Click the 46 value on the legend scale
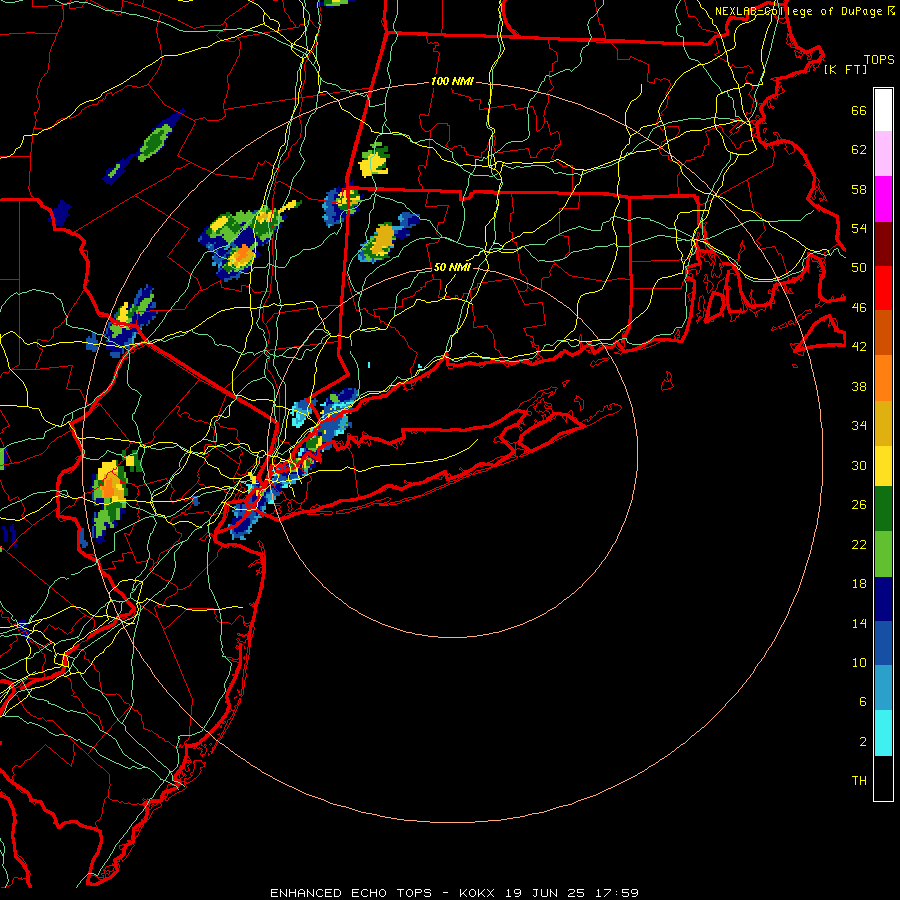The height and width of the screenshot is (900, 900). tap(859, 308)
